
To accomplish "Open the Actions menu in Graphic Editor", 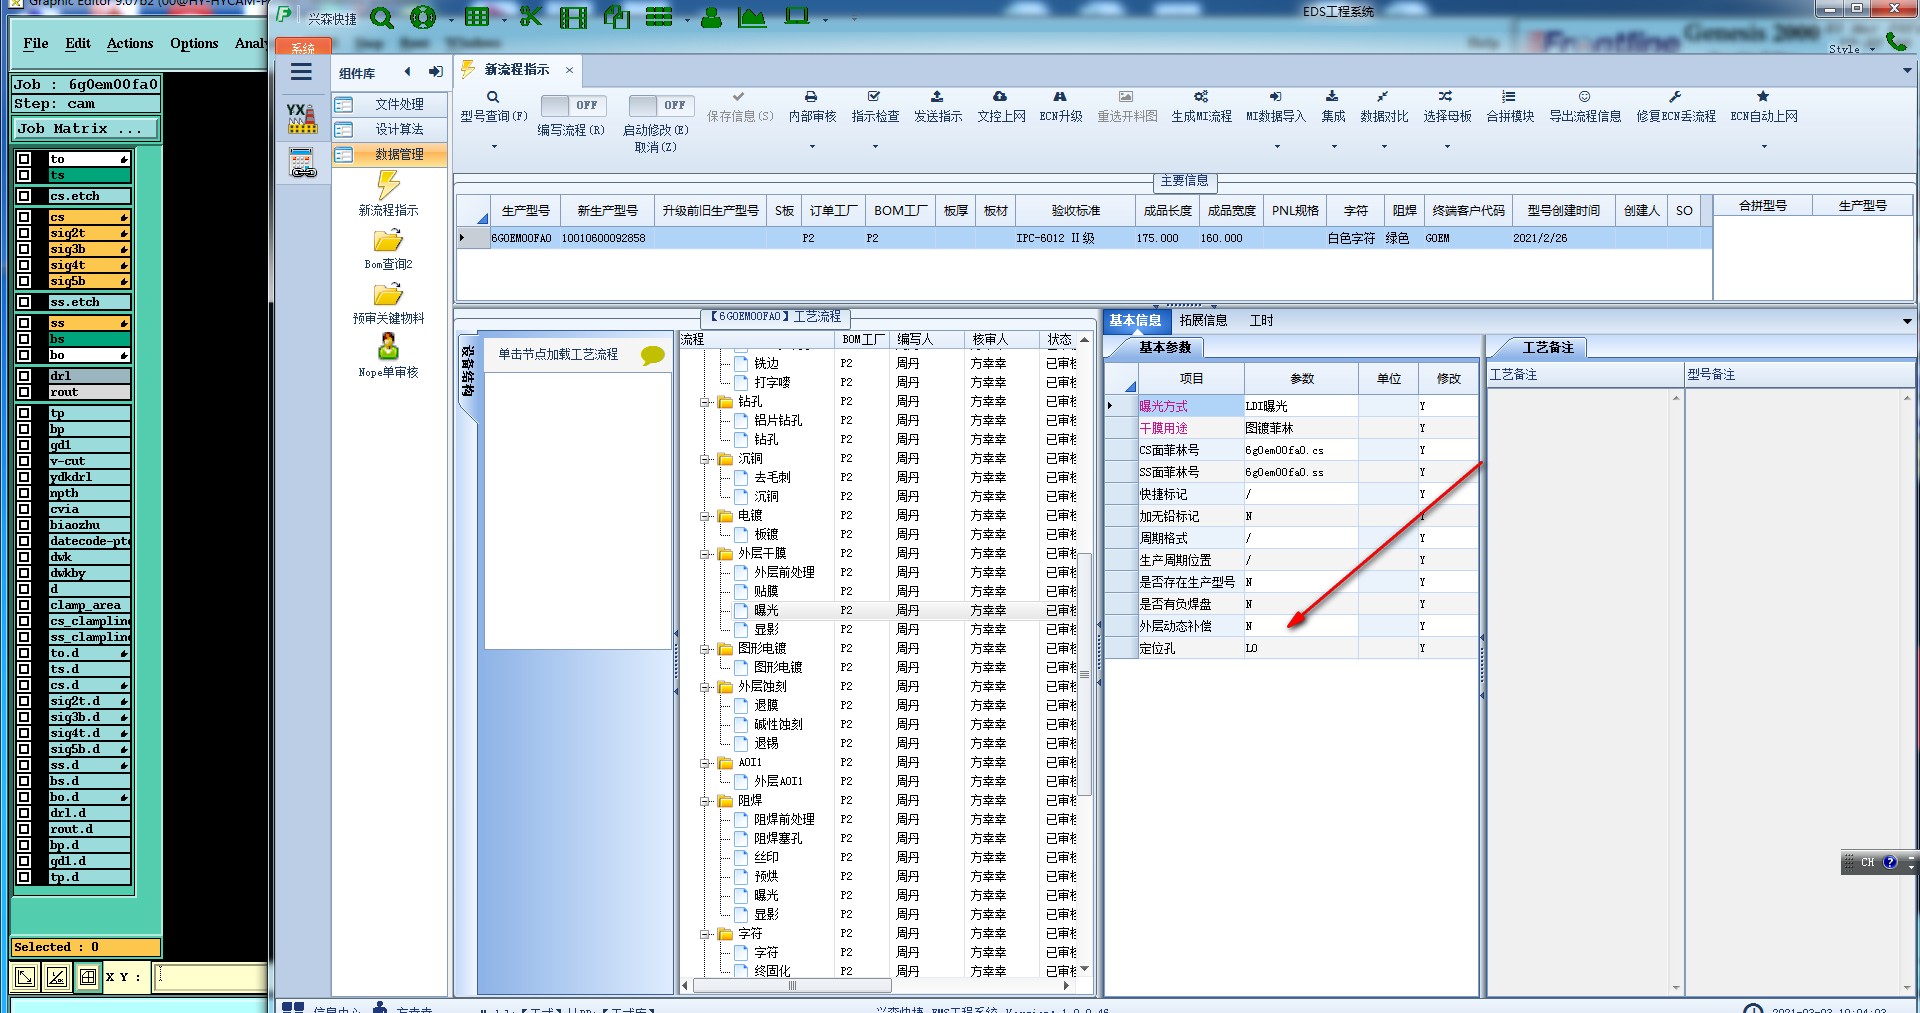I will click(x=130, y=43).
